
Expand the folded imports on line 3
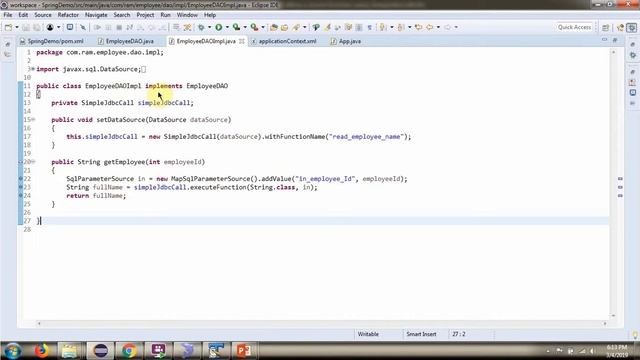[x=33, y=69]
